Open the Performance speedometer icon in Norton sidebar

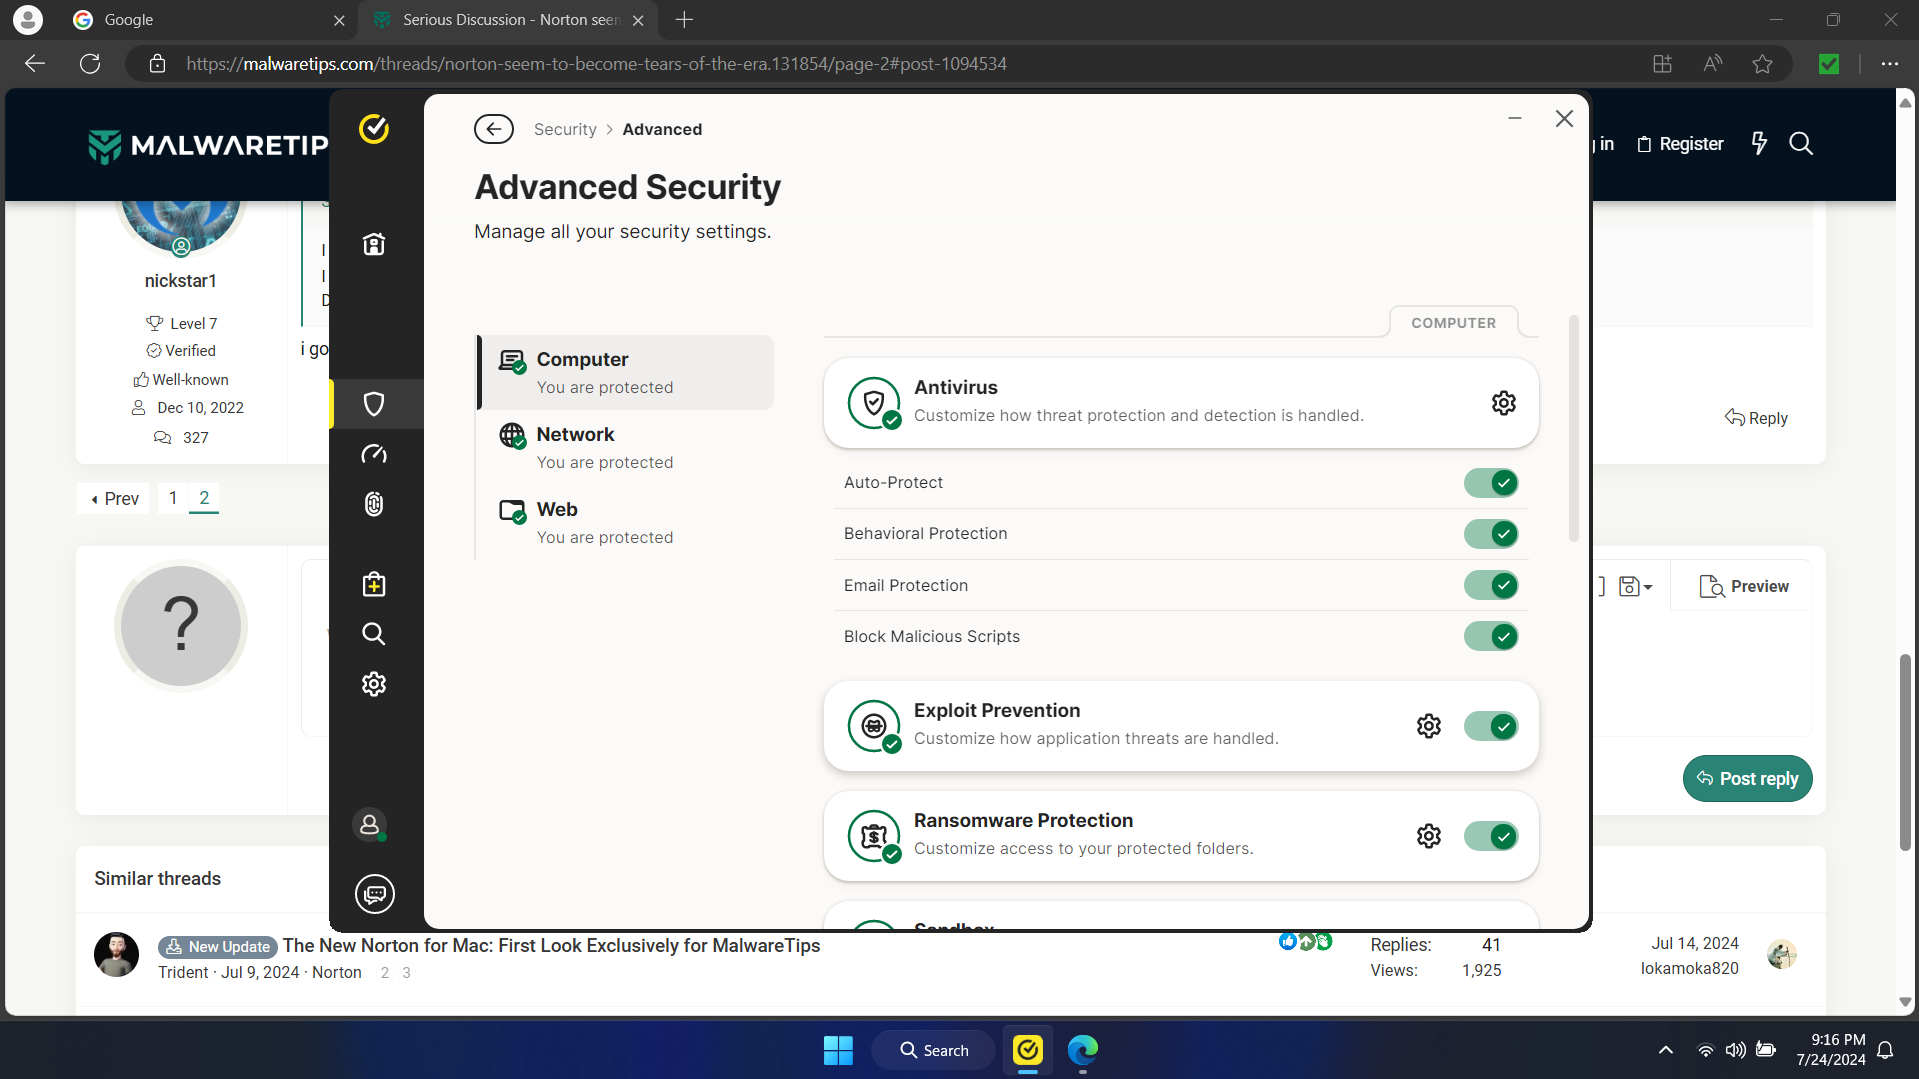(374, 454)
